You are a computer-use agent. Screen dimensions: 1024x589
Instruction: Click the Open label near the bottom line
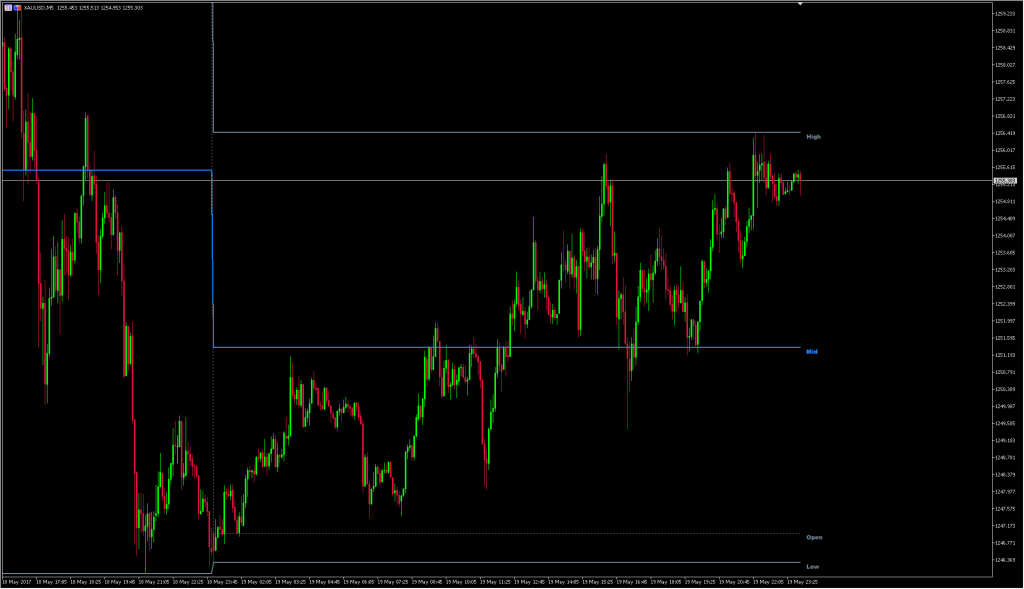[814, 537]
